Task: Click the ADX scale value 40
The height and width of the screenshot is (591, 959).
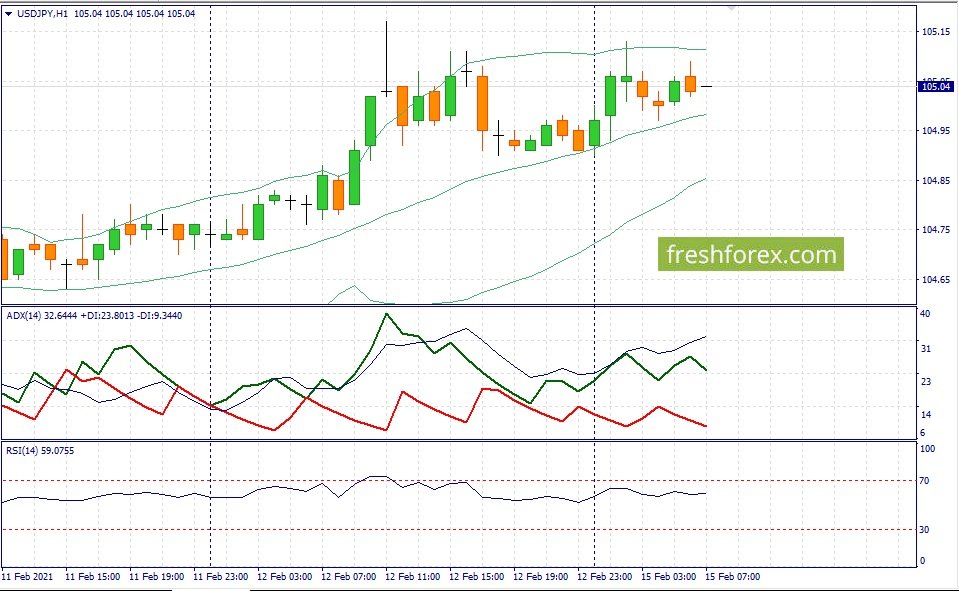Action: click(x=925, y=314)
